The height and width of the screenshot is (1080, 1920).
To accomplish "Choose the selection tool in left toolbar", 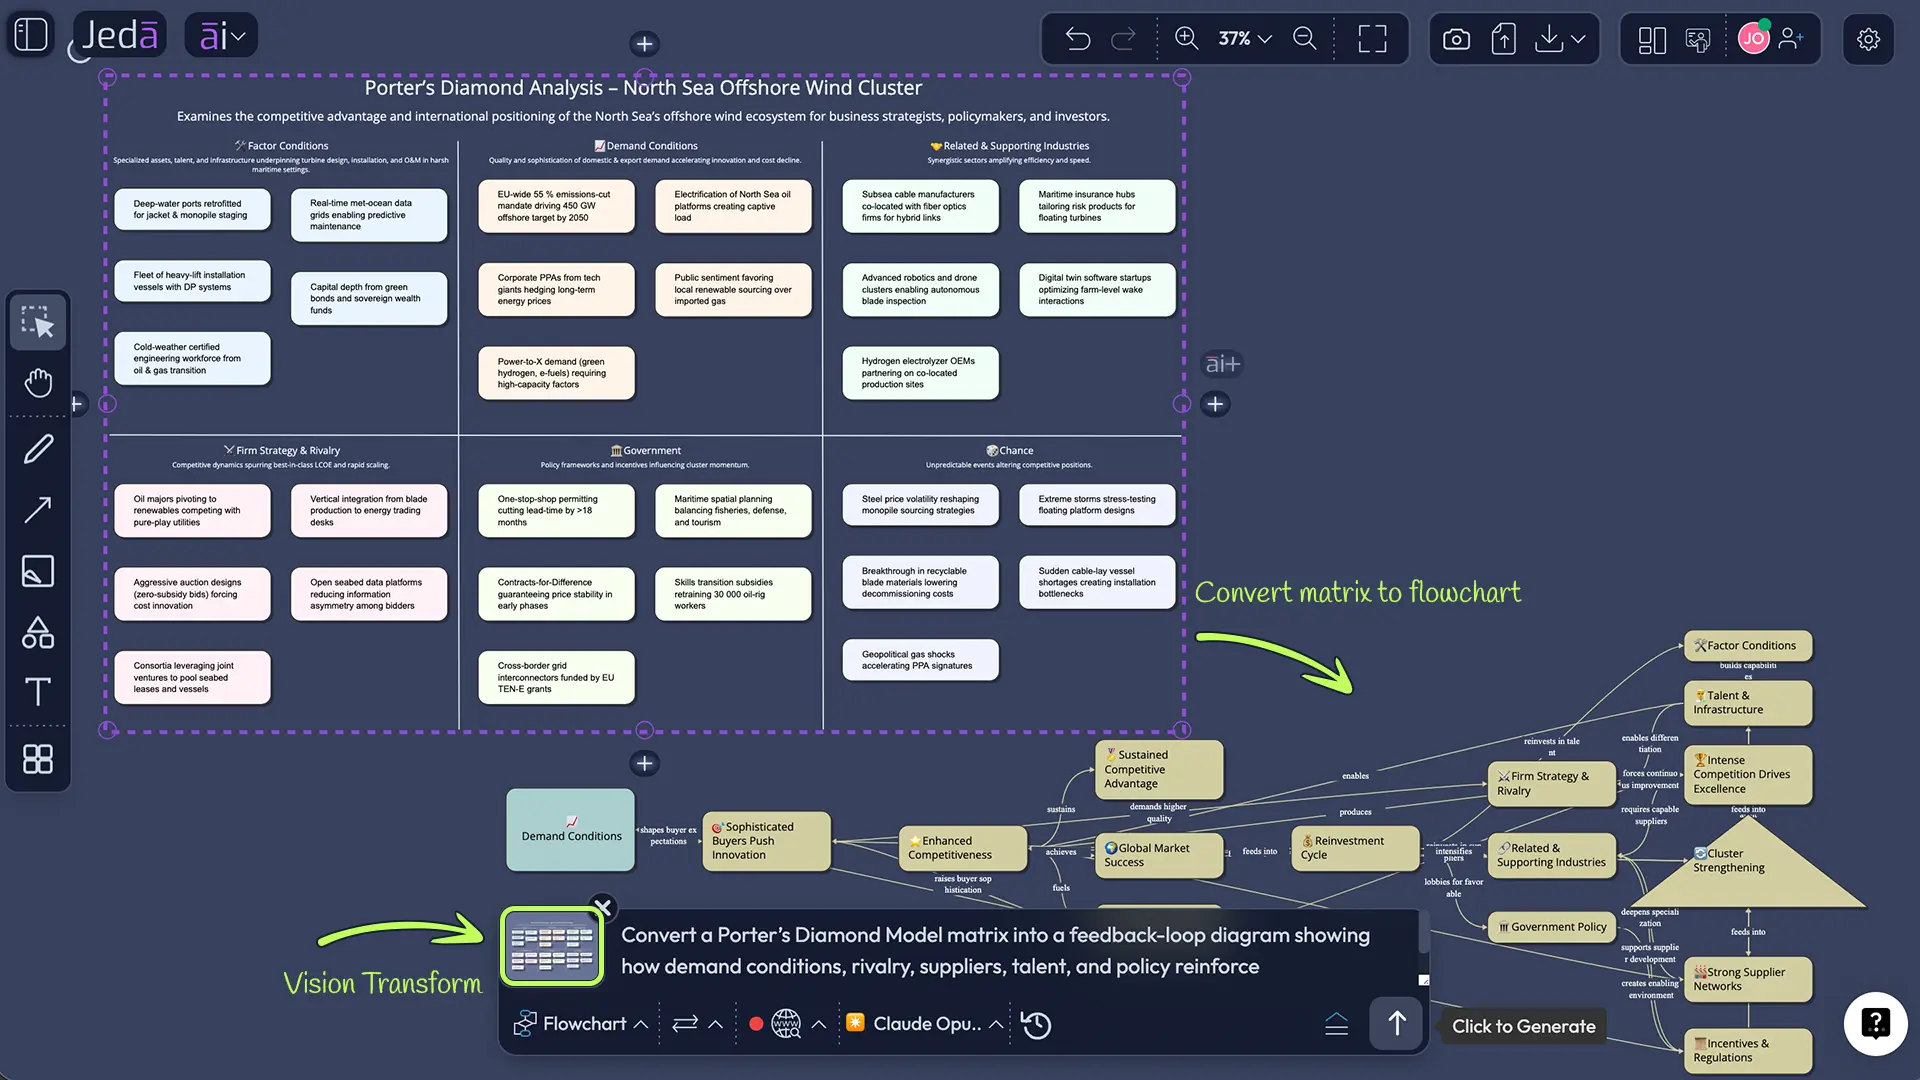I will (38, 322).
